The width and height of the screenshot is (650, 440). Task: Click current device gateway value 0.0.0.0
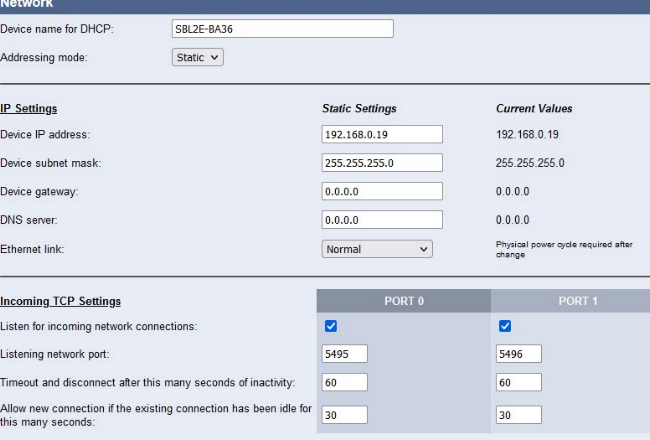click(x=512, y=191)
